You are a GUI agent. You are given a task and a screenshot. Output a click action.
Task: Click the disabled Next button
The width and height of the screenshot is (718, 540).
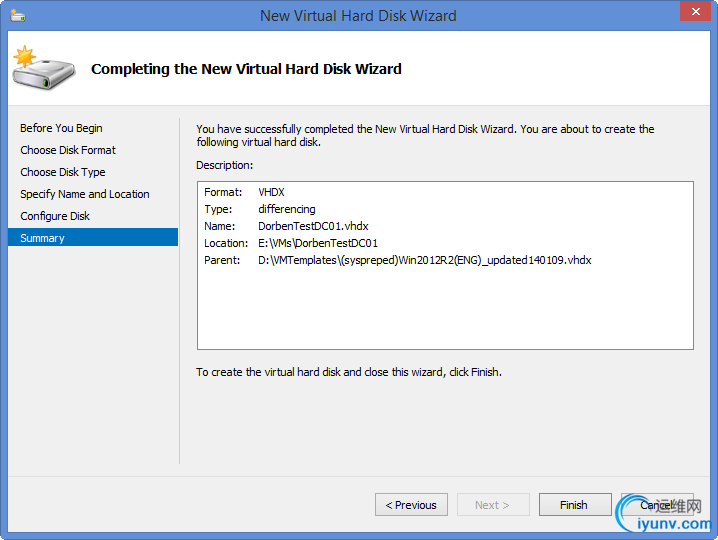click(x=493, y=505)
